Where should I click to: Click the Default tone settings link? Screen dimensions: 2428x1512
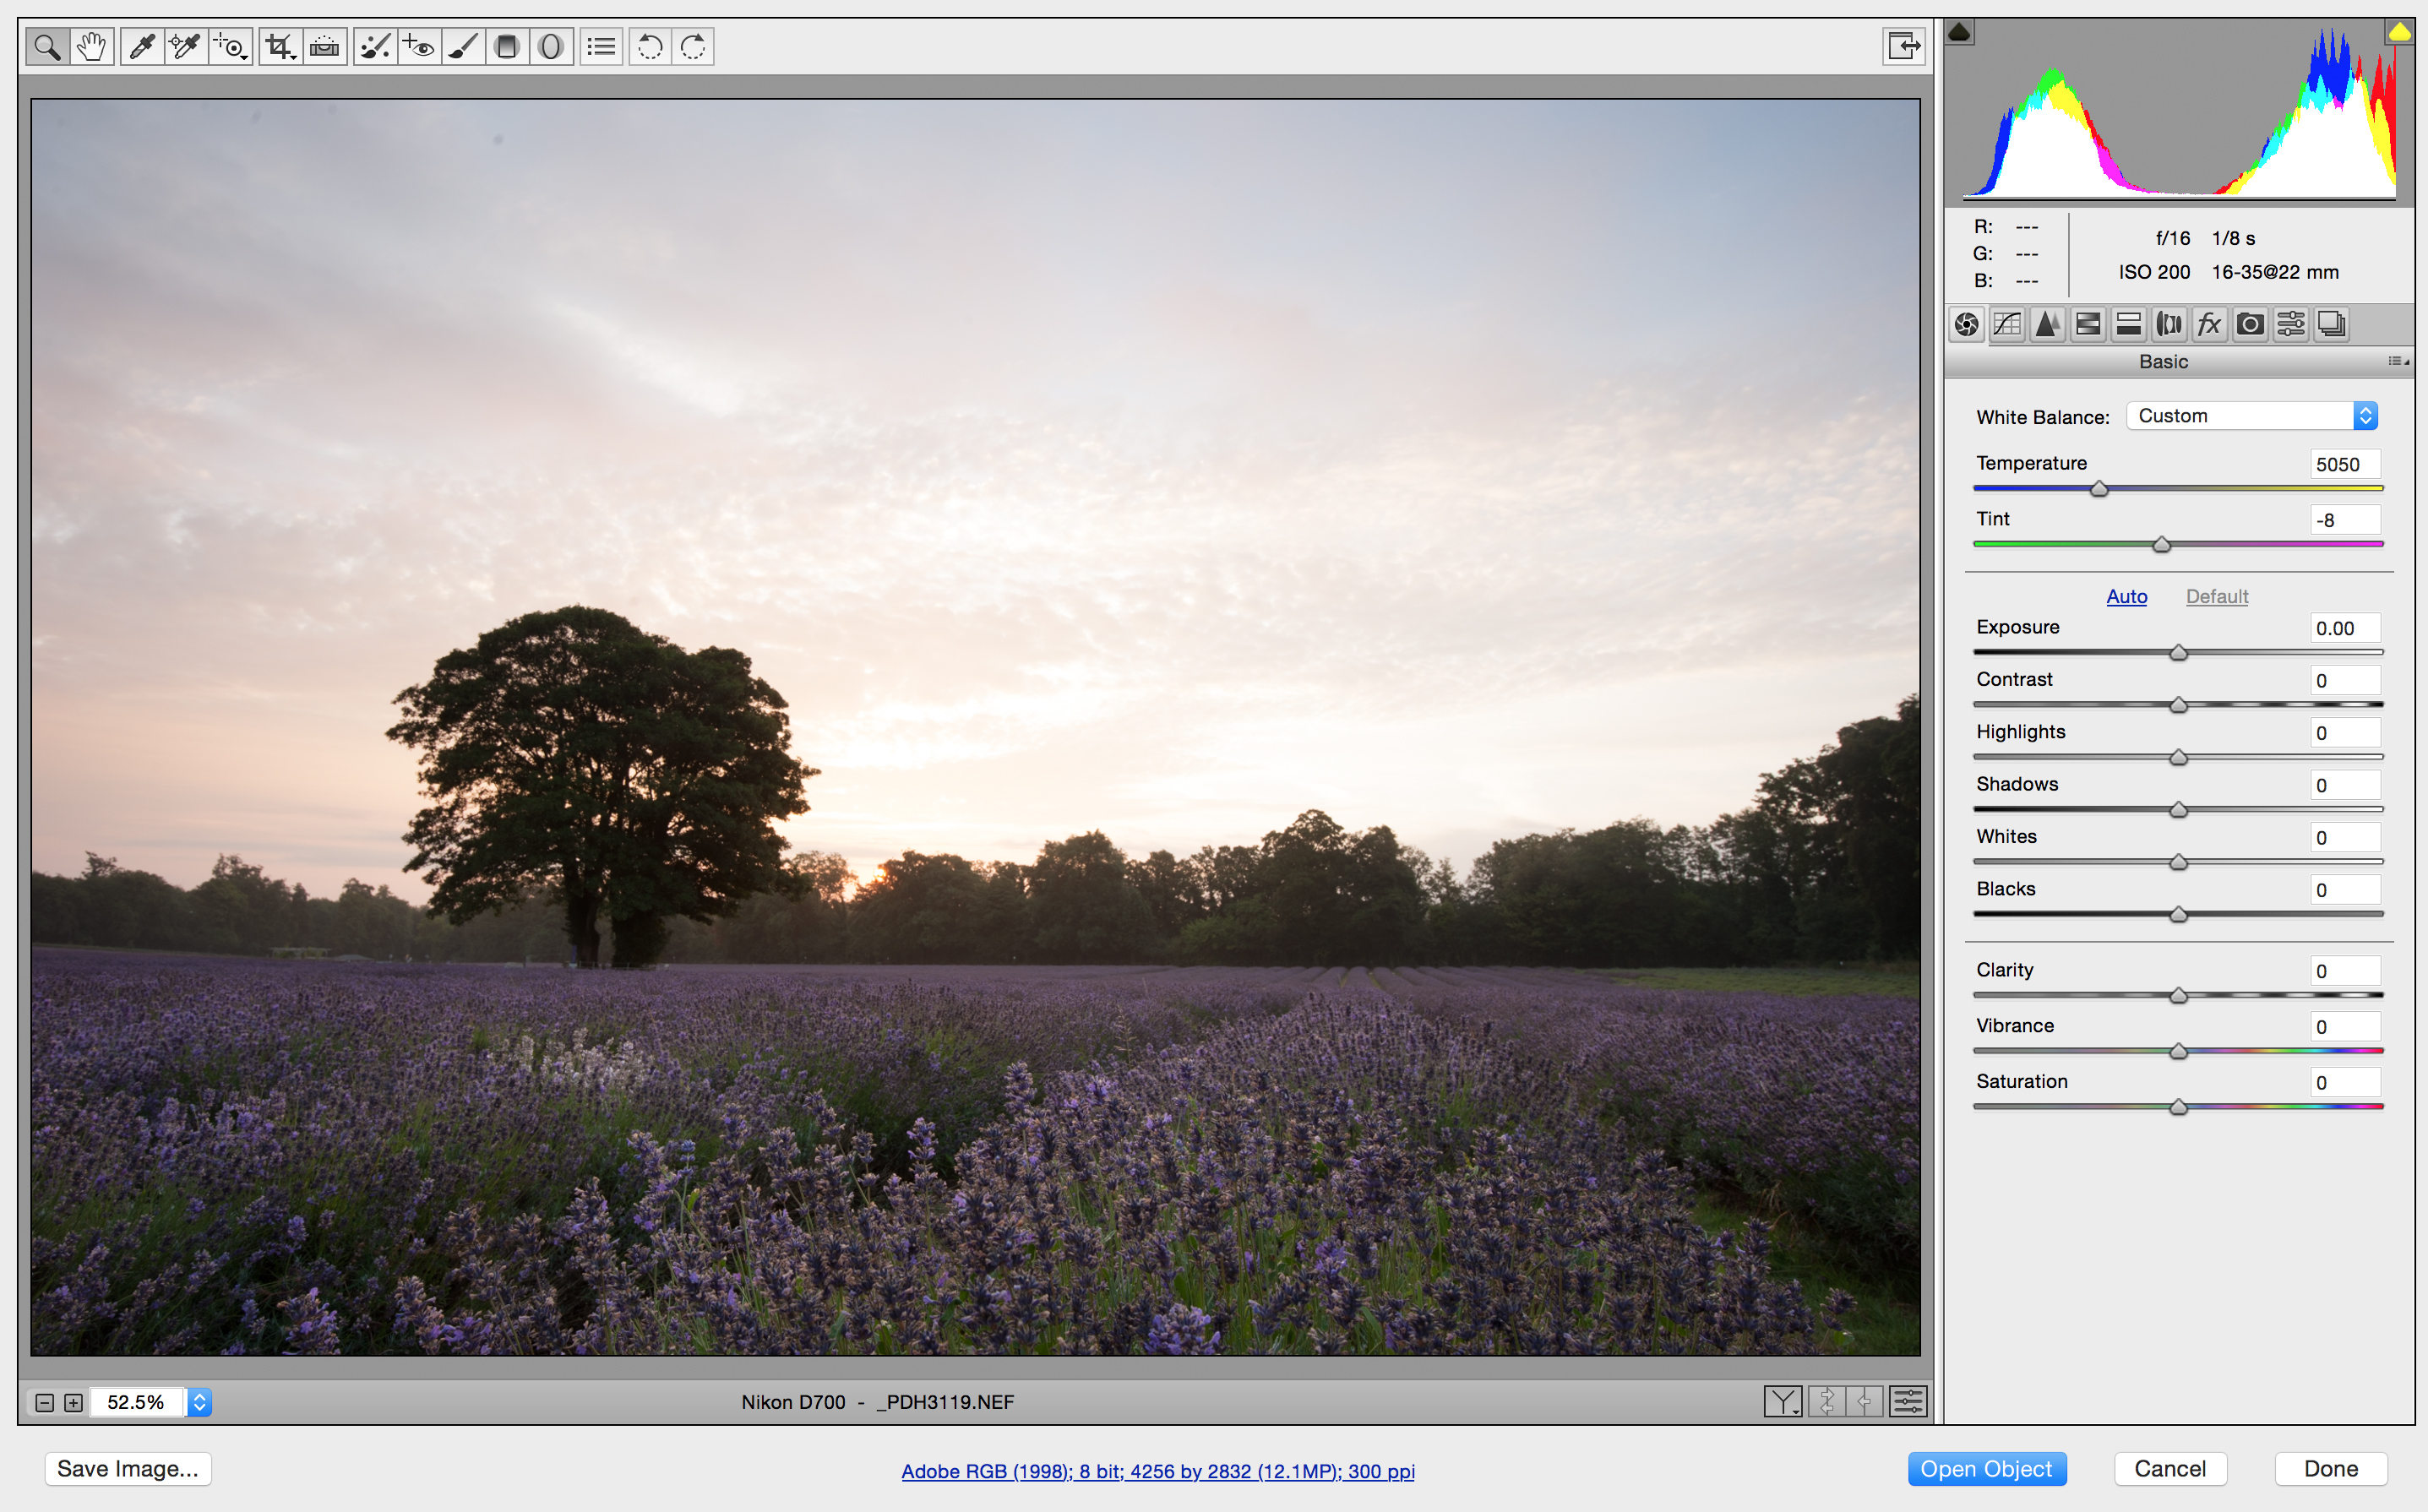click(2217, 596)
